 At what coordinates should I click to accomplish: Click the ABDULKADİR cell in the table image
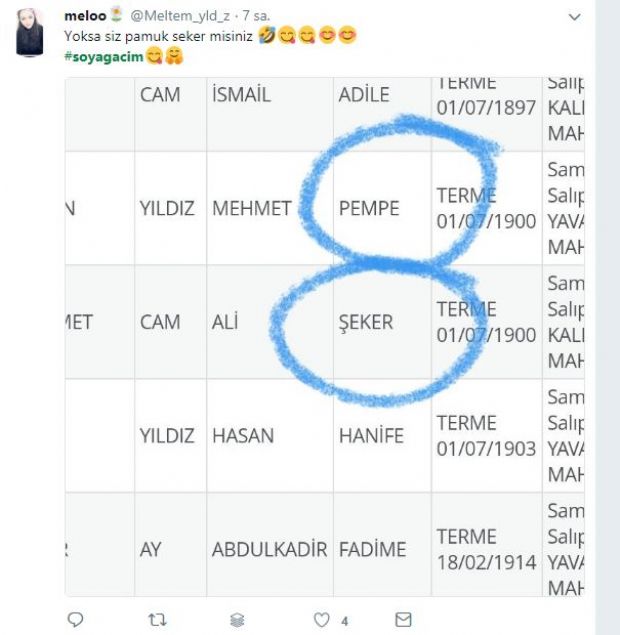[269, 550]
